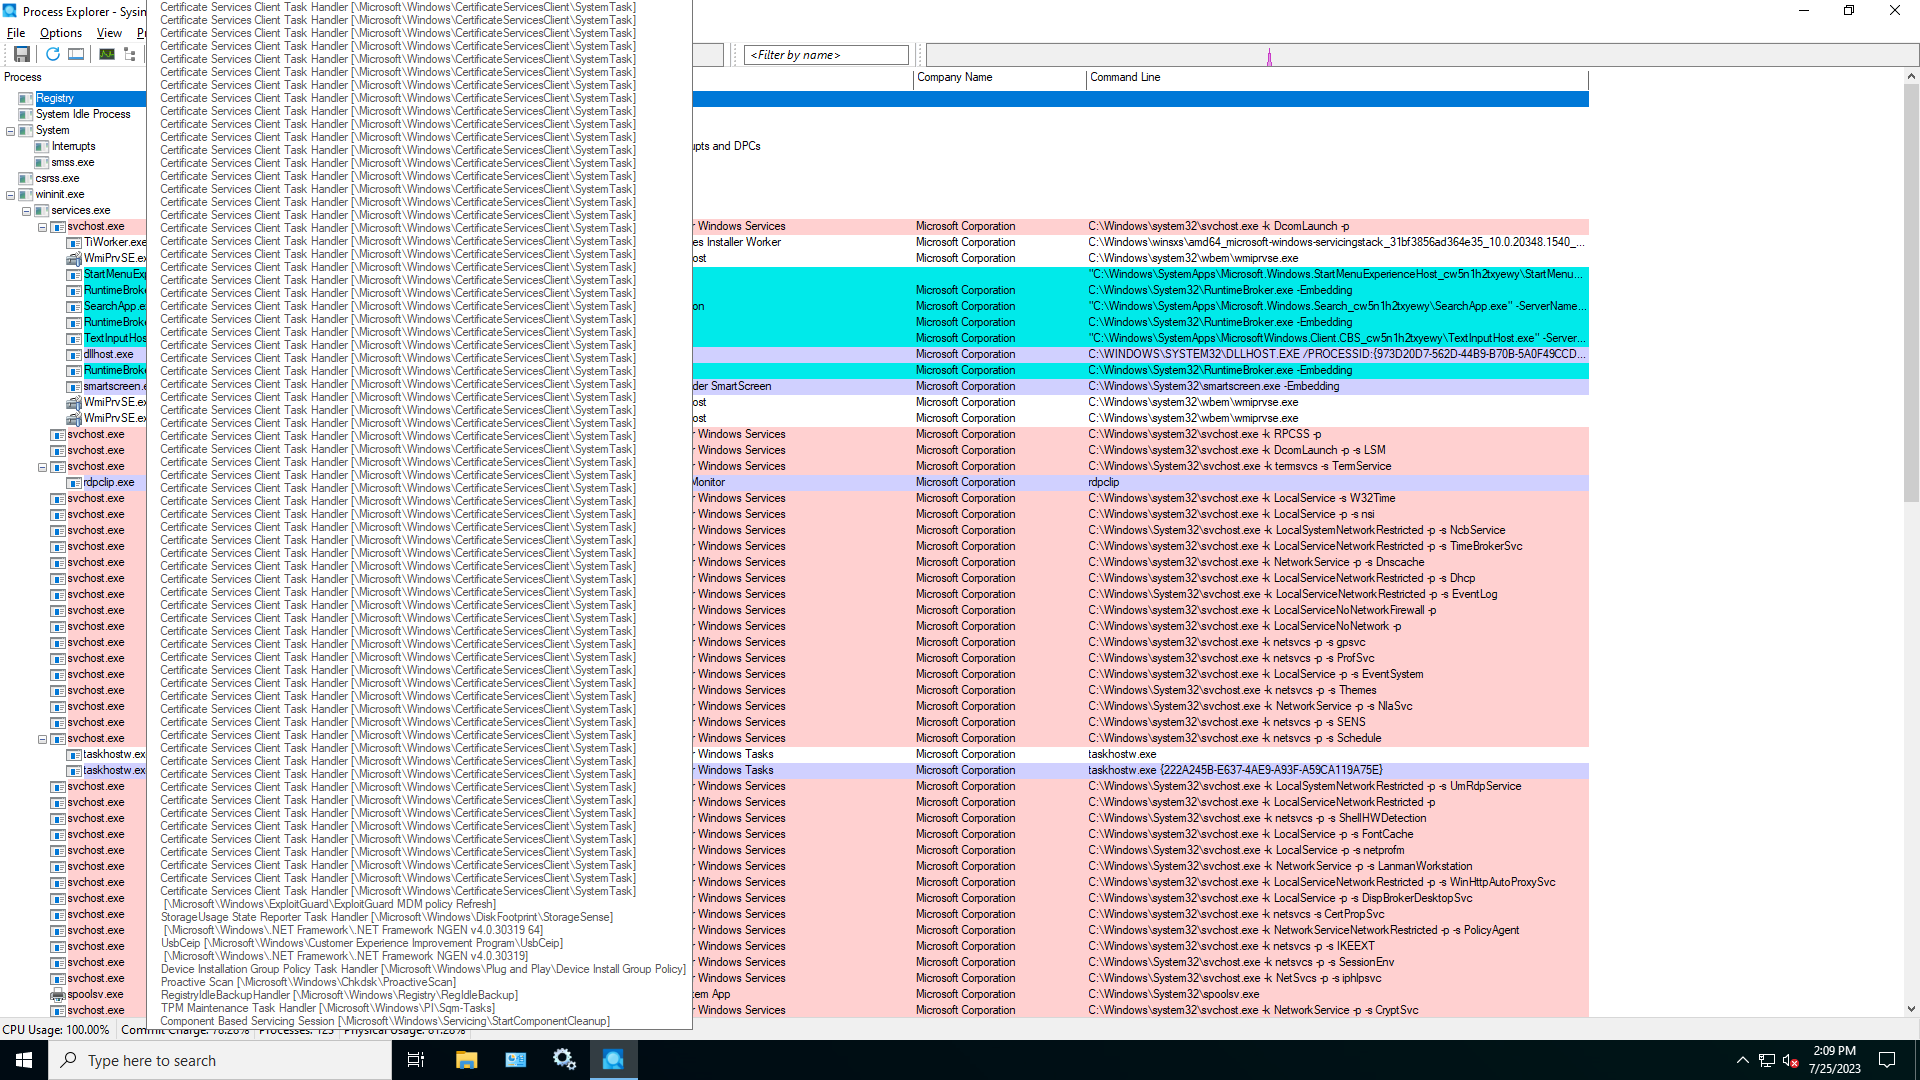
Task: Click the Filter by name field
Action: click(x=826, y=55)
